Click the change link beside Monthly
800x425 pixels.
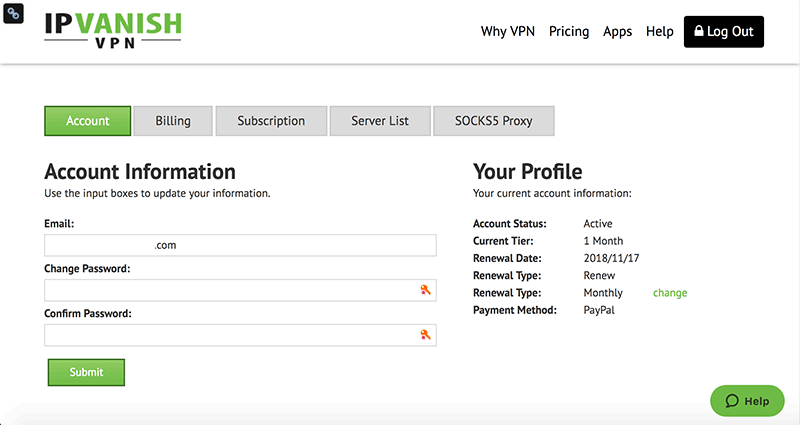click(x=670, y=293)
